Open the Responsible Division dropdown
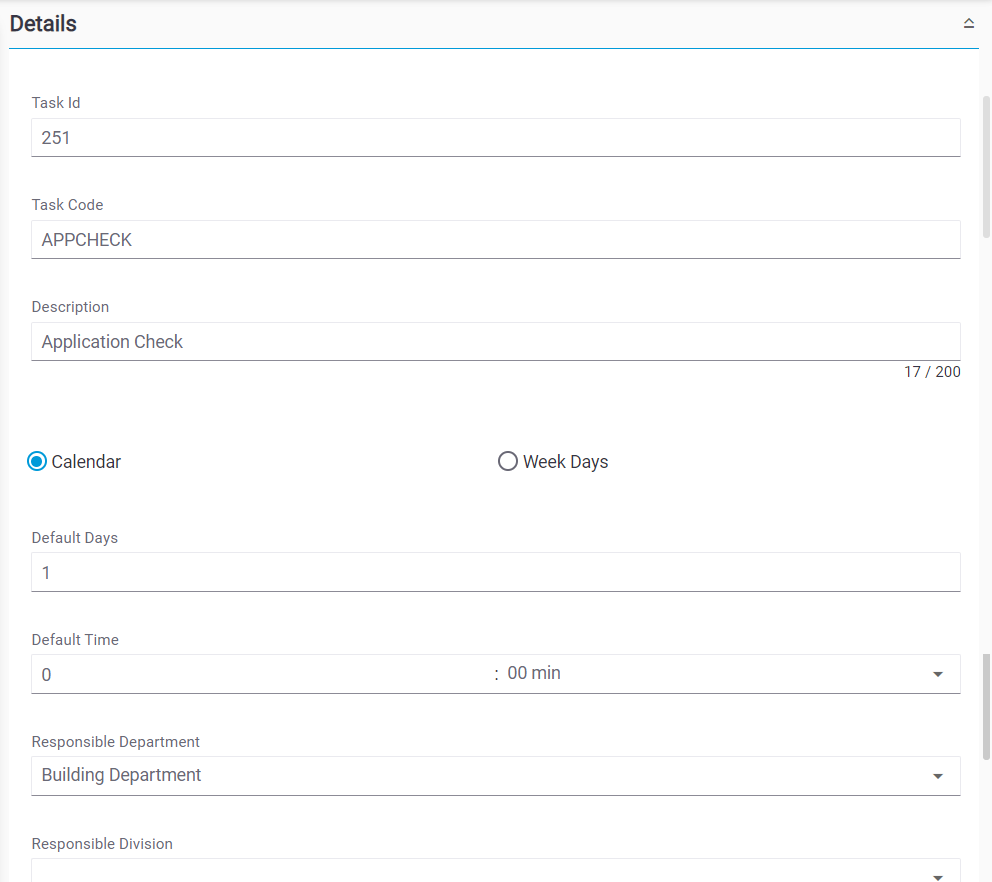Viewport: 992px width, 882px height. coord(496,871)
